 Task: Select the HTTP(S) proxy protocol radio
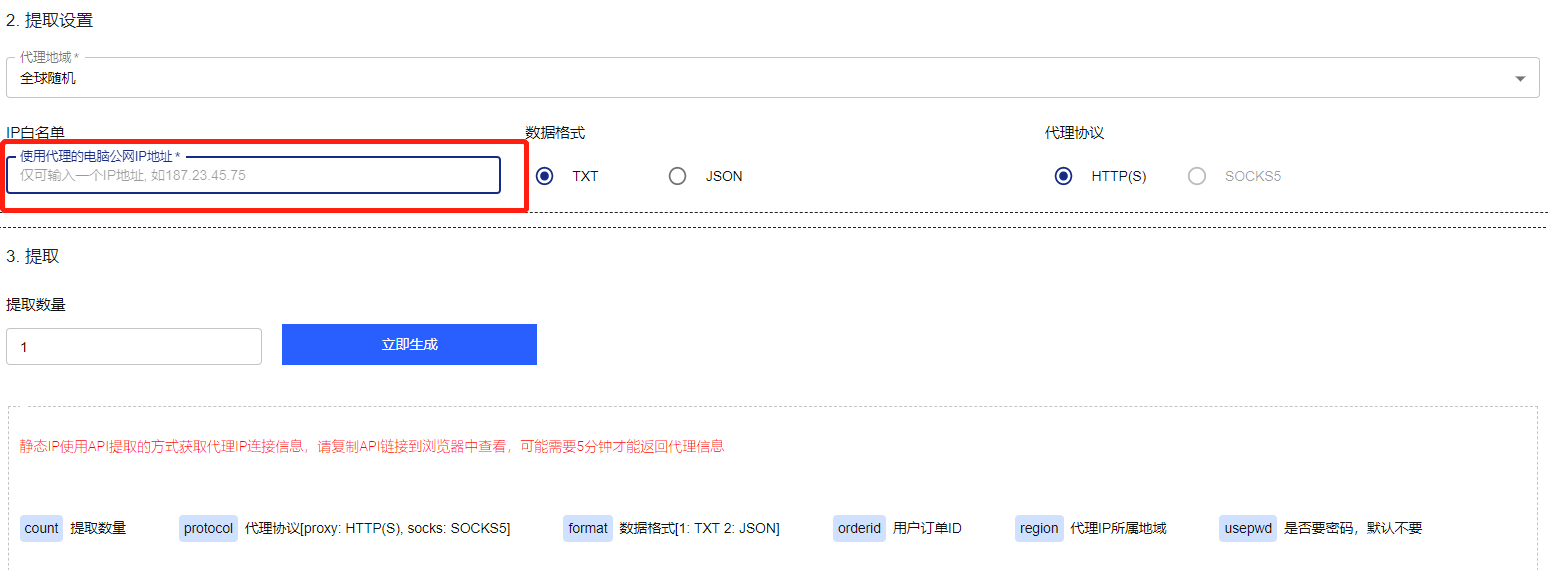(x=1064, y=176)
